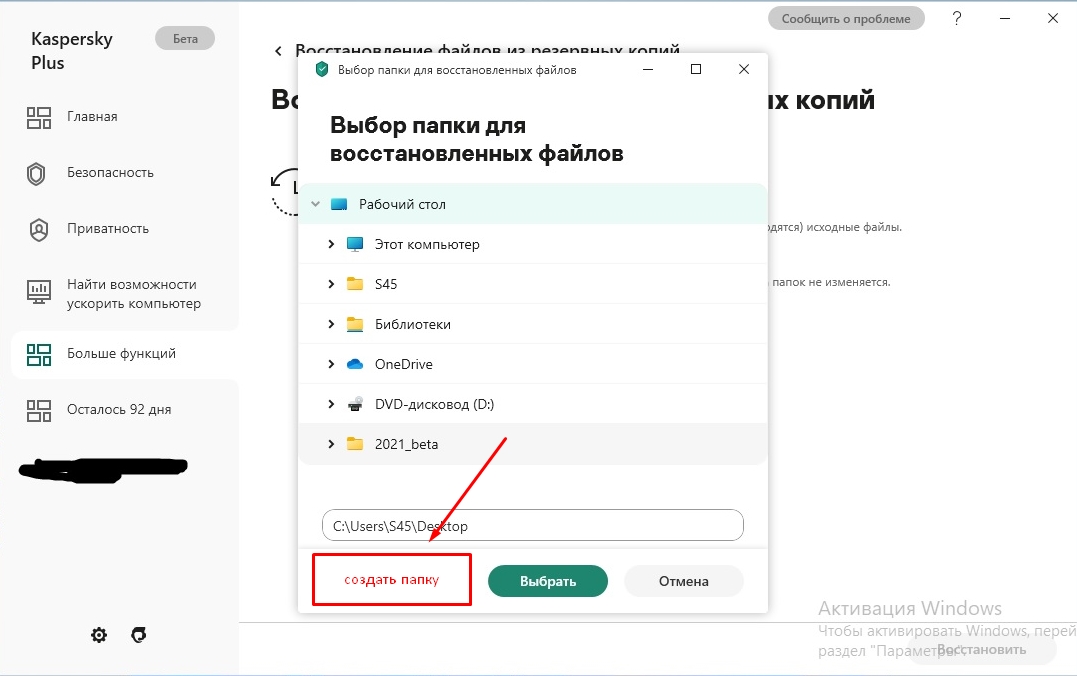The image size is (1077, 676).
Task: Choose the 2021_beta folder icon
Action: pyautogui.click(x=355, y=444)
